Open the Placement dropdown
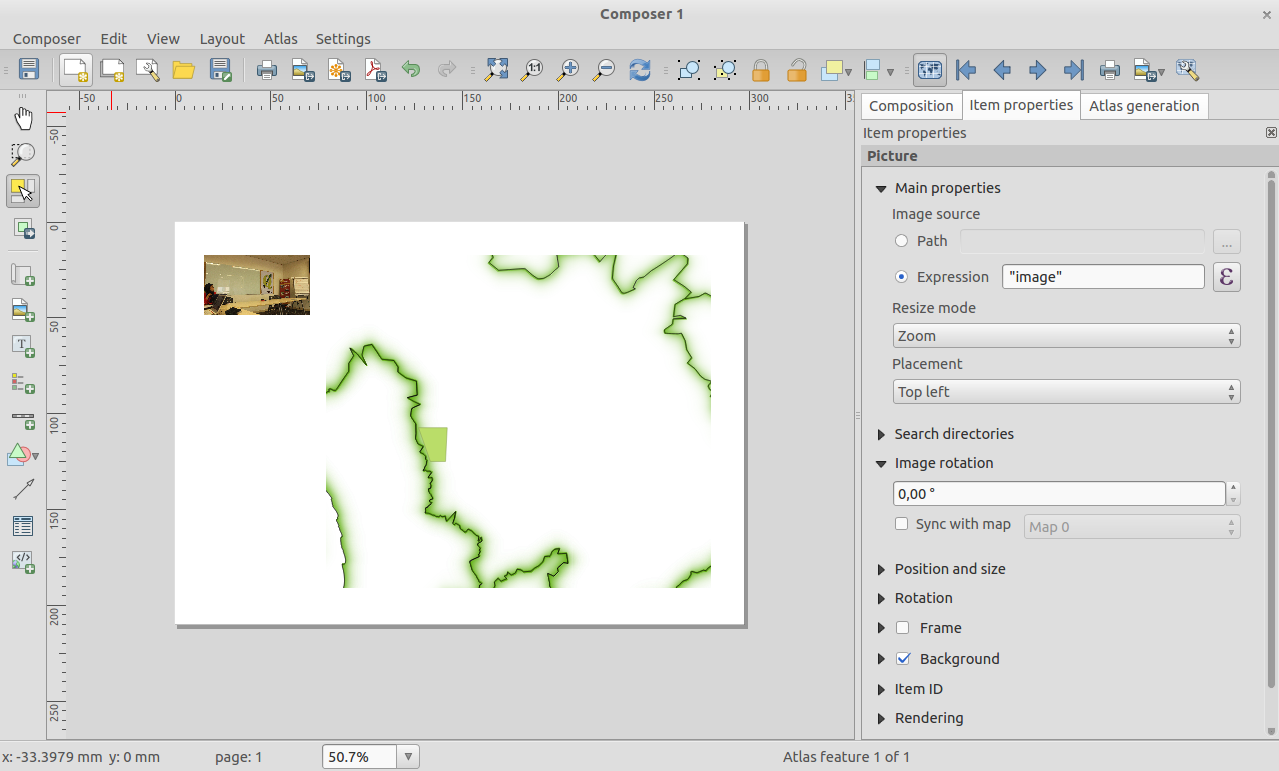 tap(1066, 392)
